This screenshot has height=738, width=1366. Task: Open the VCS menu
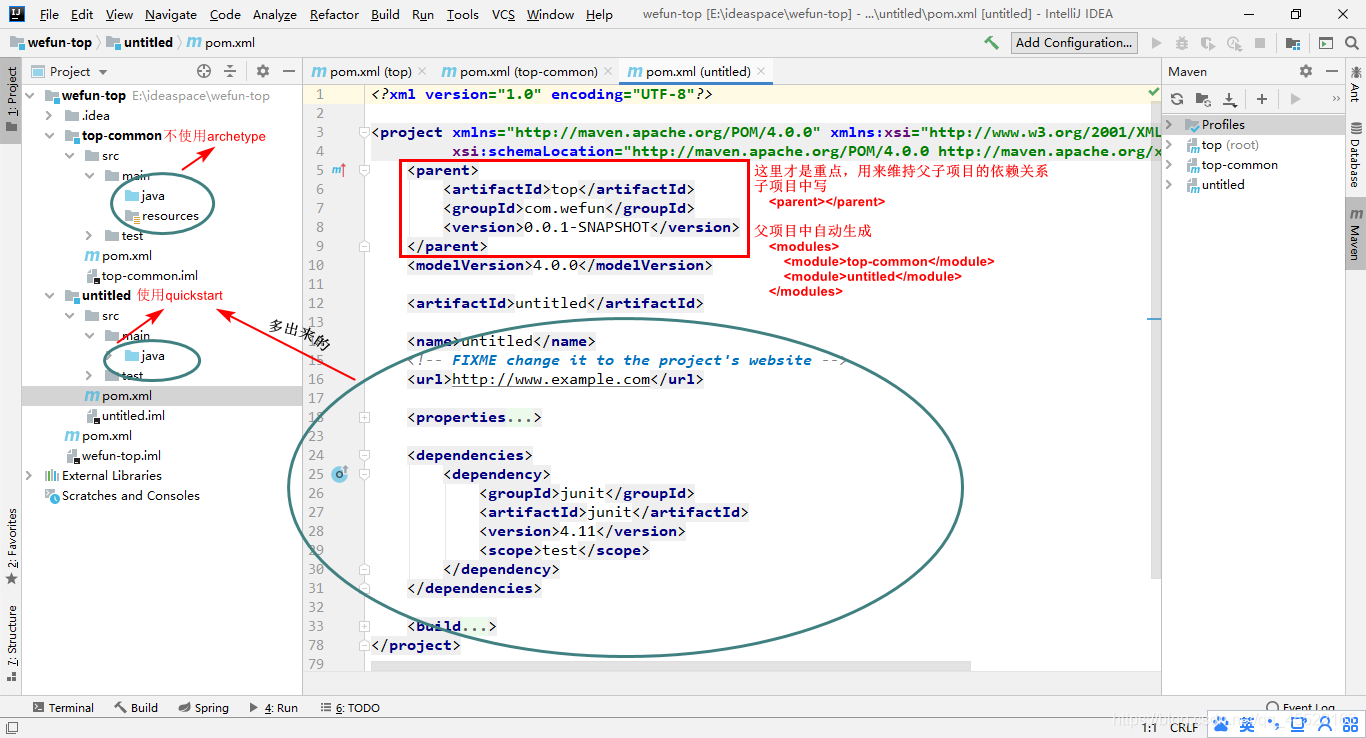click(x=504, y=15)
